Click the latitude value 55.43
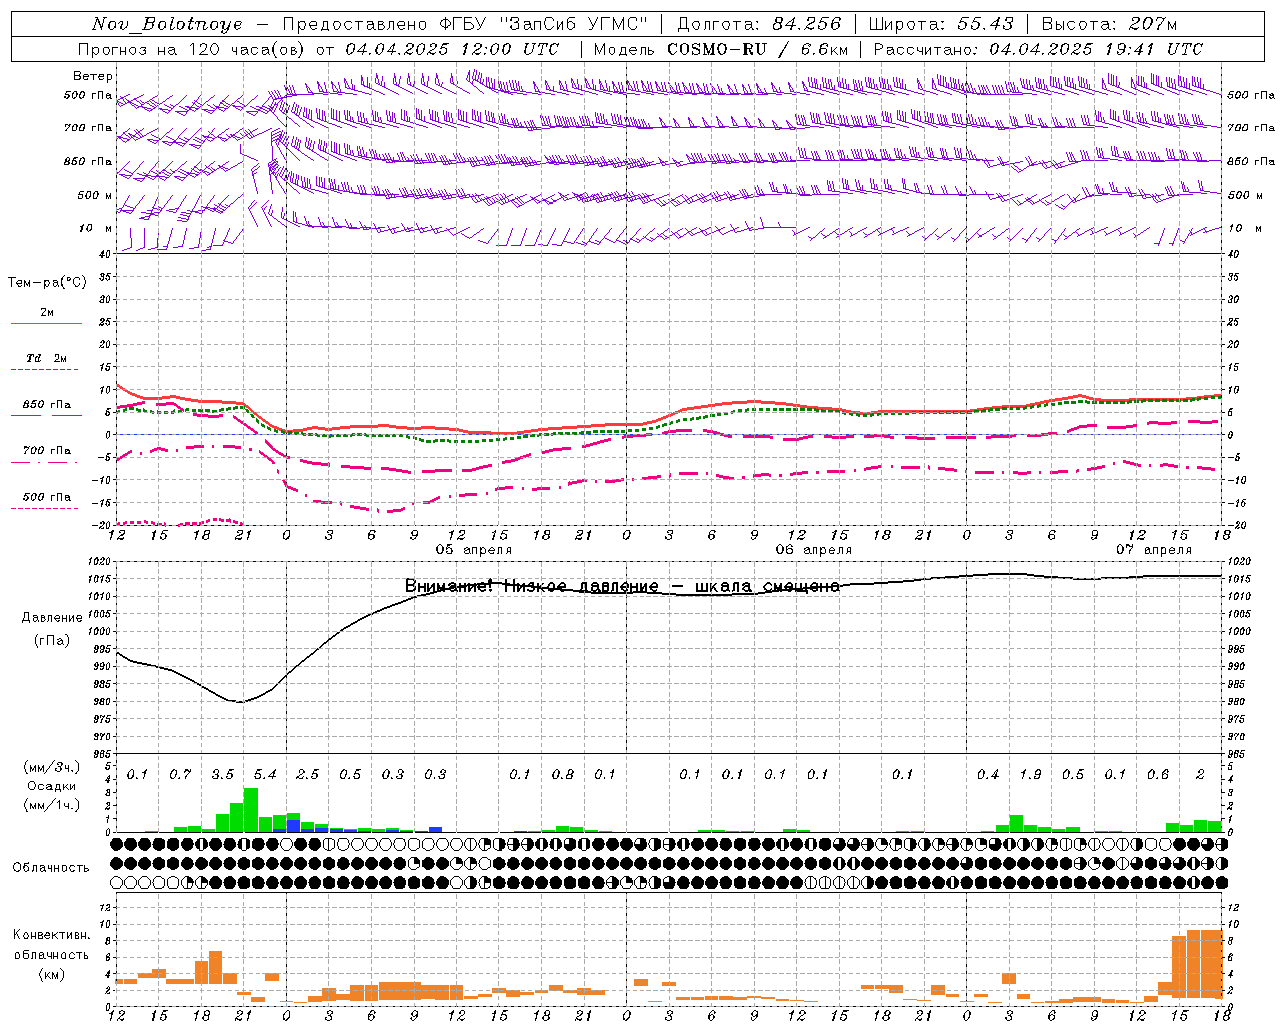Image resolution: width=1280 pixels, height=1024 pixels. 985,24
